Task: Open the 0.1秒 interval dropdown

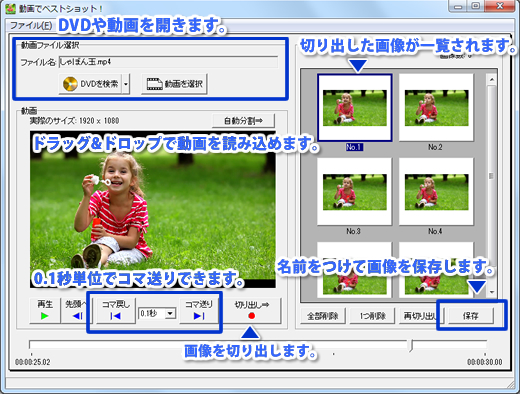Action: click(x=171, y=313)
